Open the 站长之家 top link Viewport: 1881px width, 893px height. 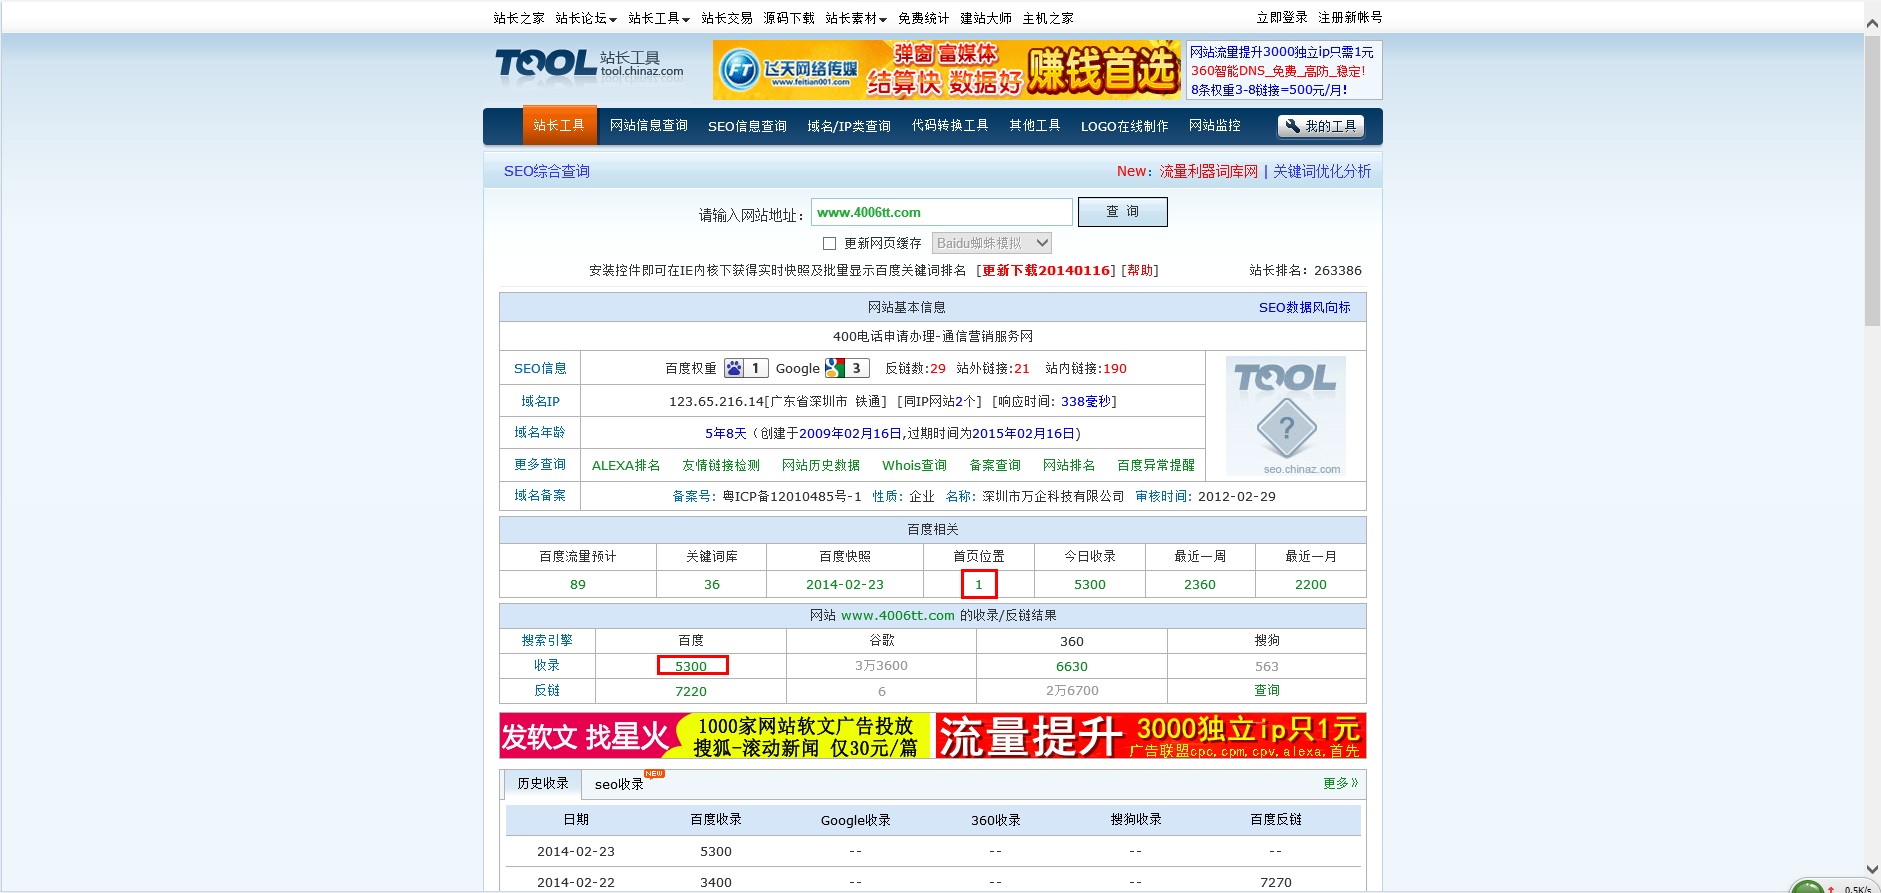519,18
